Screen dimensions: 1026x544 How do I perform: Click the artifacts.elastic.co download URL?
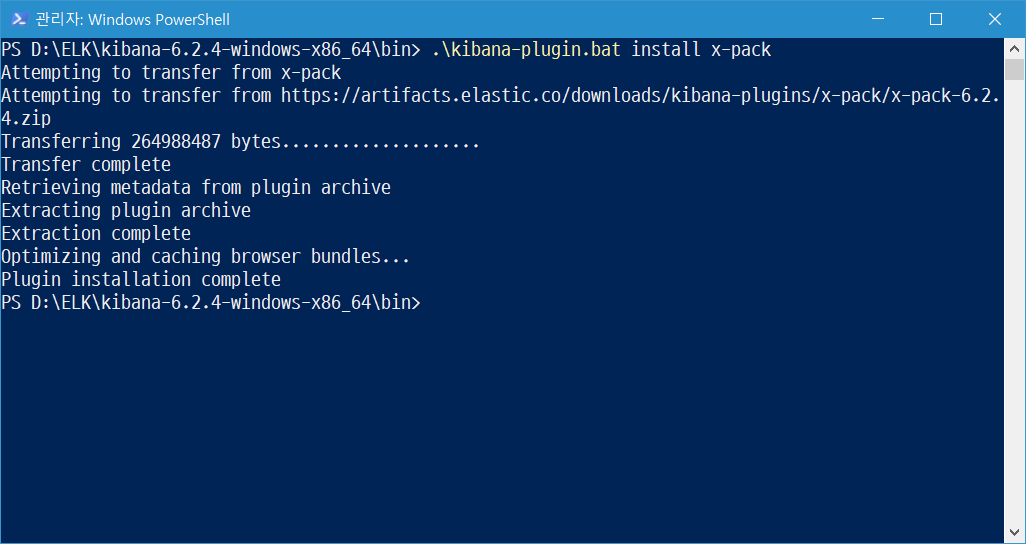point(640,96)
